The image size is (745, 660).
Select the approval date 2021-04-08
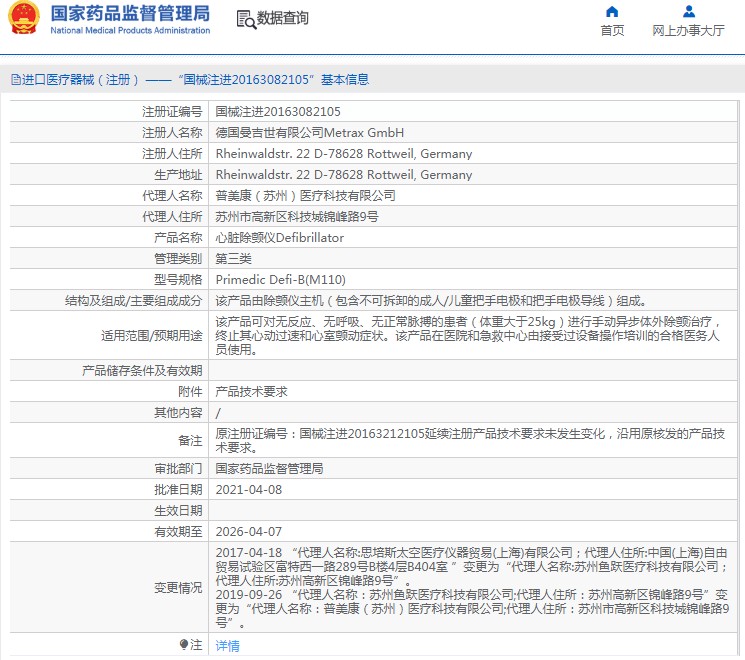coord(249,490)
